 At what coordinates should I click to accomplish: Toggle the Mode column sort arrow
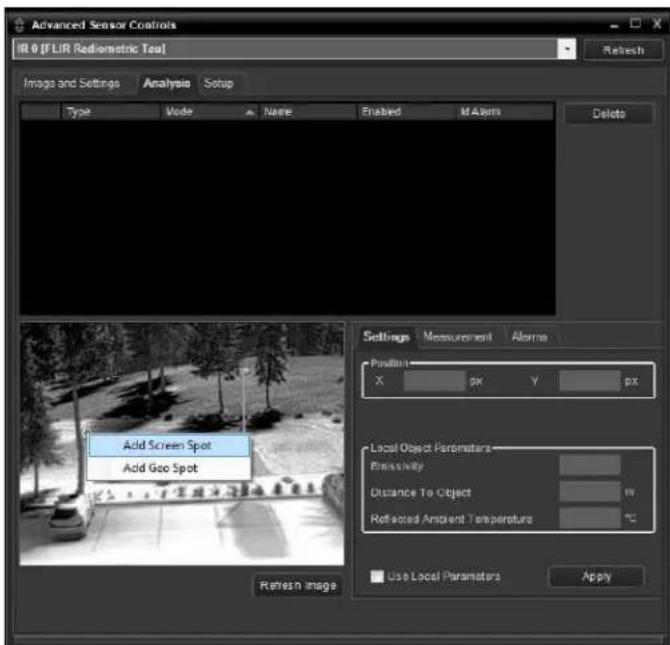click(x=250, y=112)
